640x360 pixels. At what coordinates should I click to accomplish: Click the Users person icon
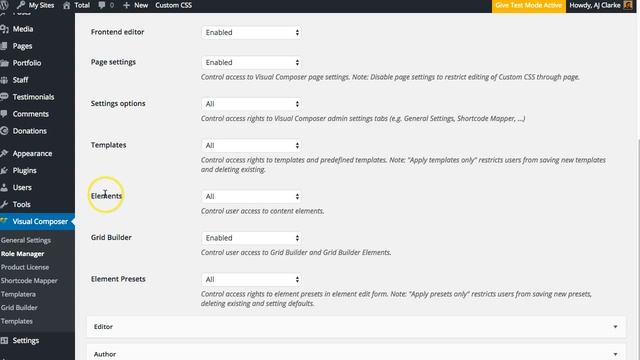point(4,187)
